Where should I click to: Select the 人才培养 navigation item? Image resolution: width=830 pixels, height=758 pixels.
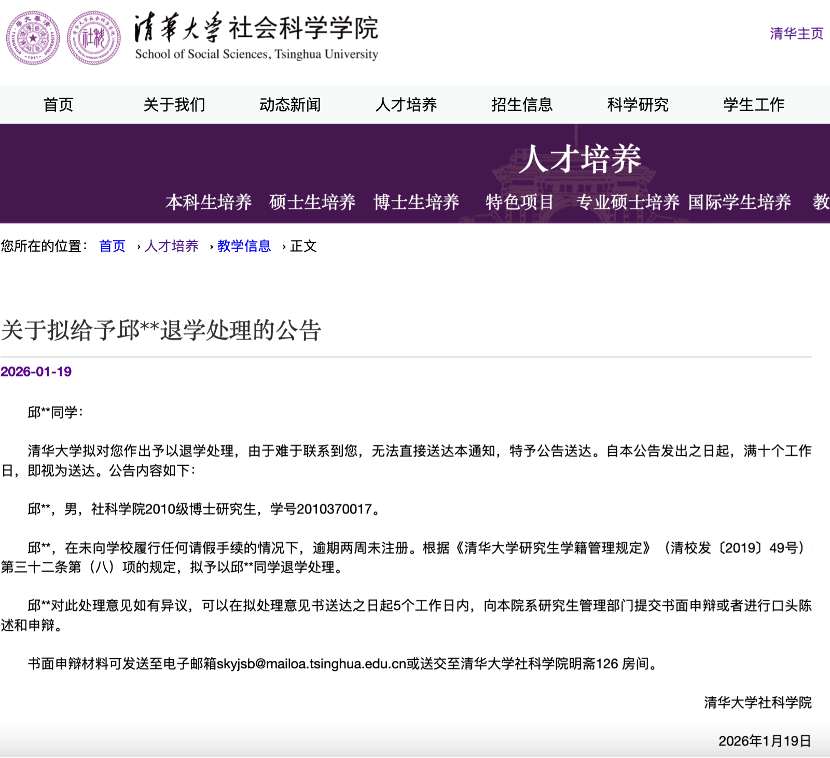(x=404, y=104)
